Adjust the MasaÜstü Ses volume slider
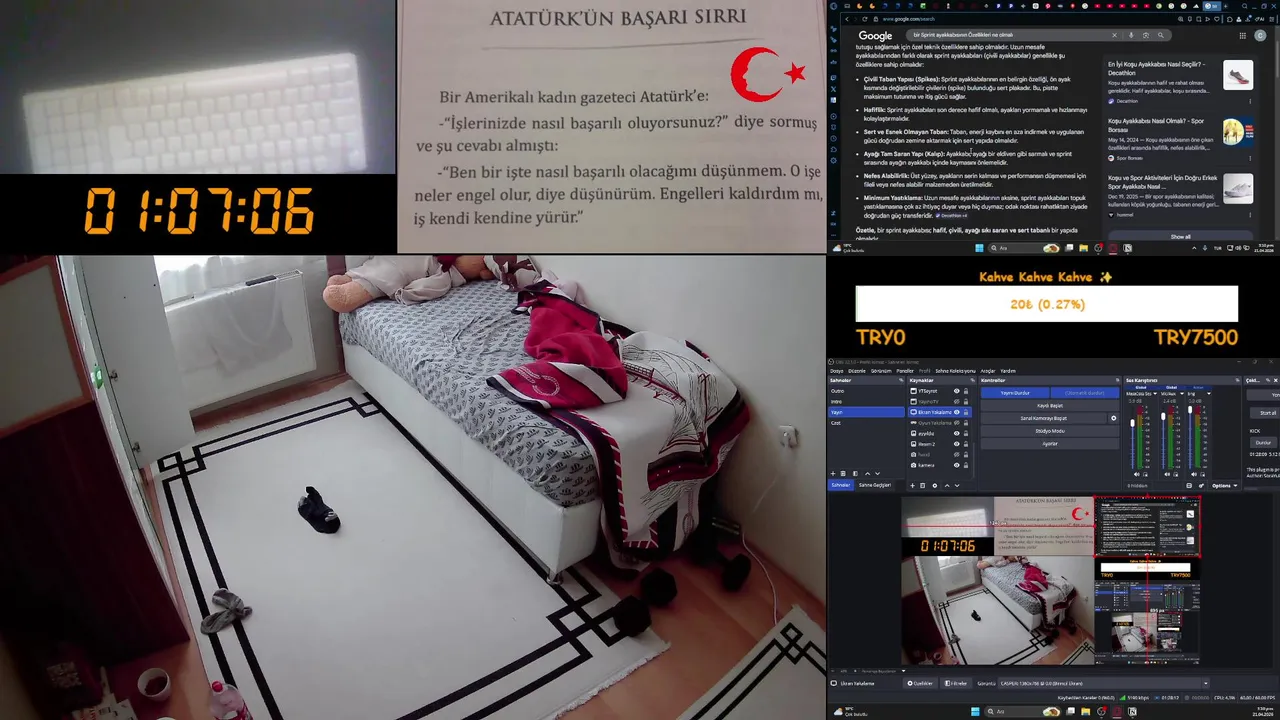The image size is (1280, 720). point(1132,423)
